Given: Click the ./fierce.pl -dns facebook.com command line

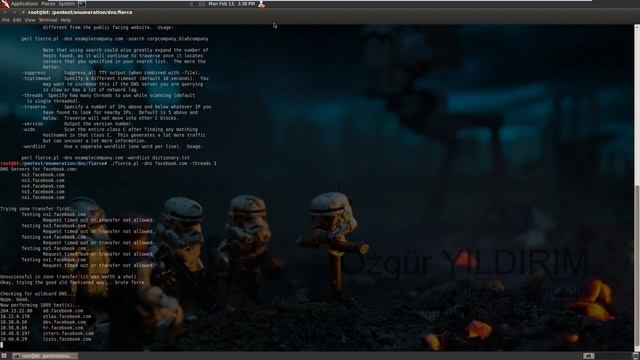Looking at the screenshot, I should 108,163.
